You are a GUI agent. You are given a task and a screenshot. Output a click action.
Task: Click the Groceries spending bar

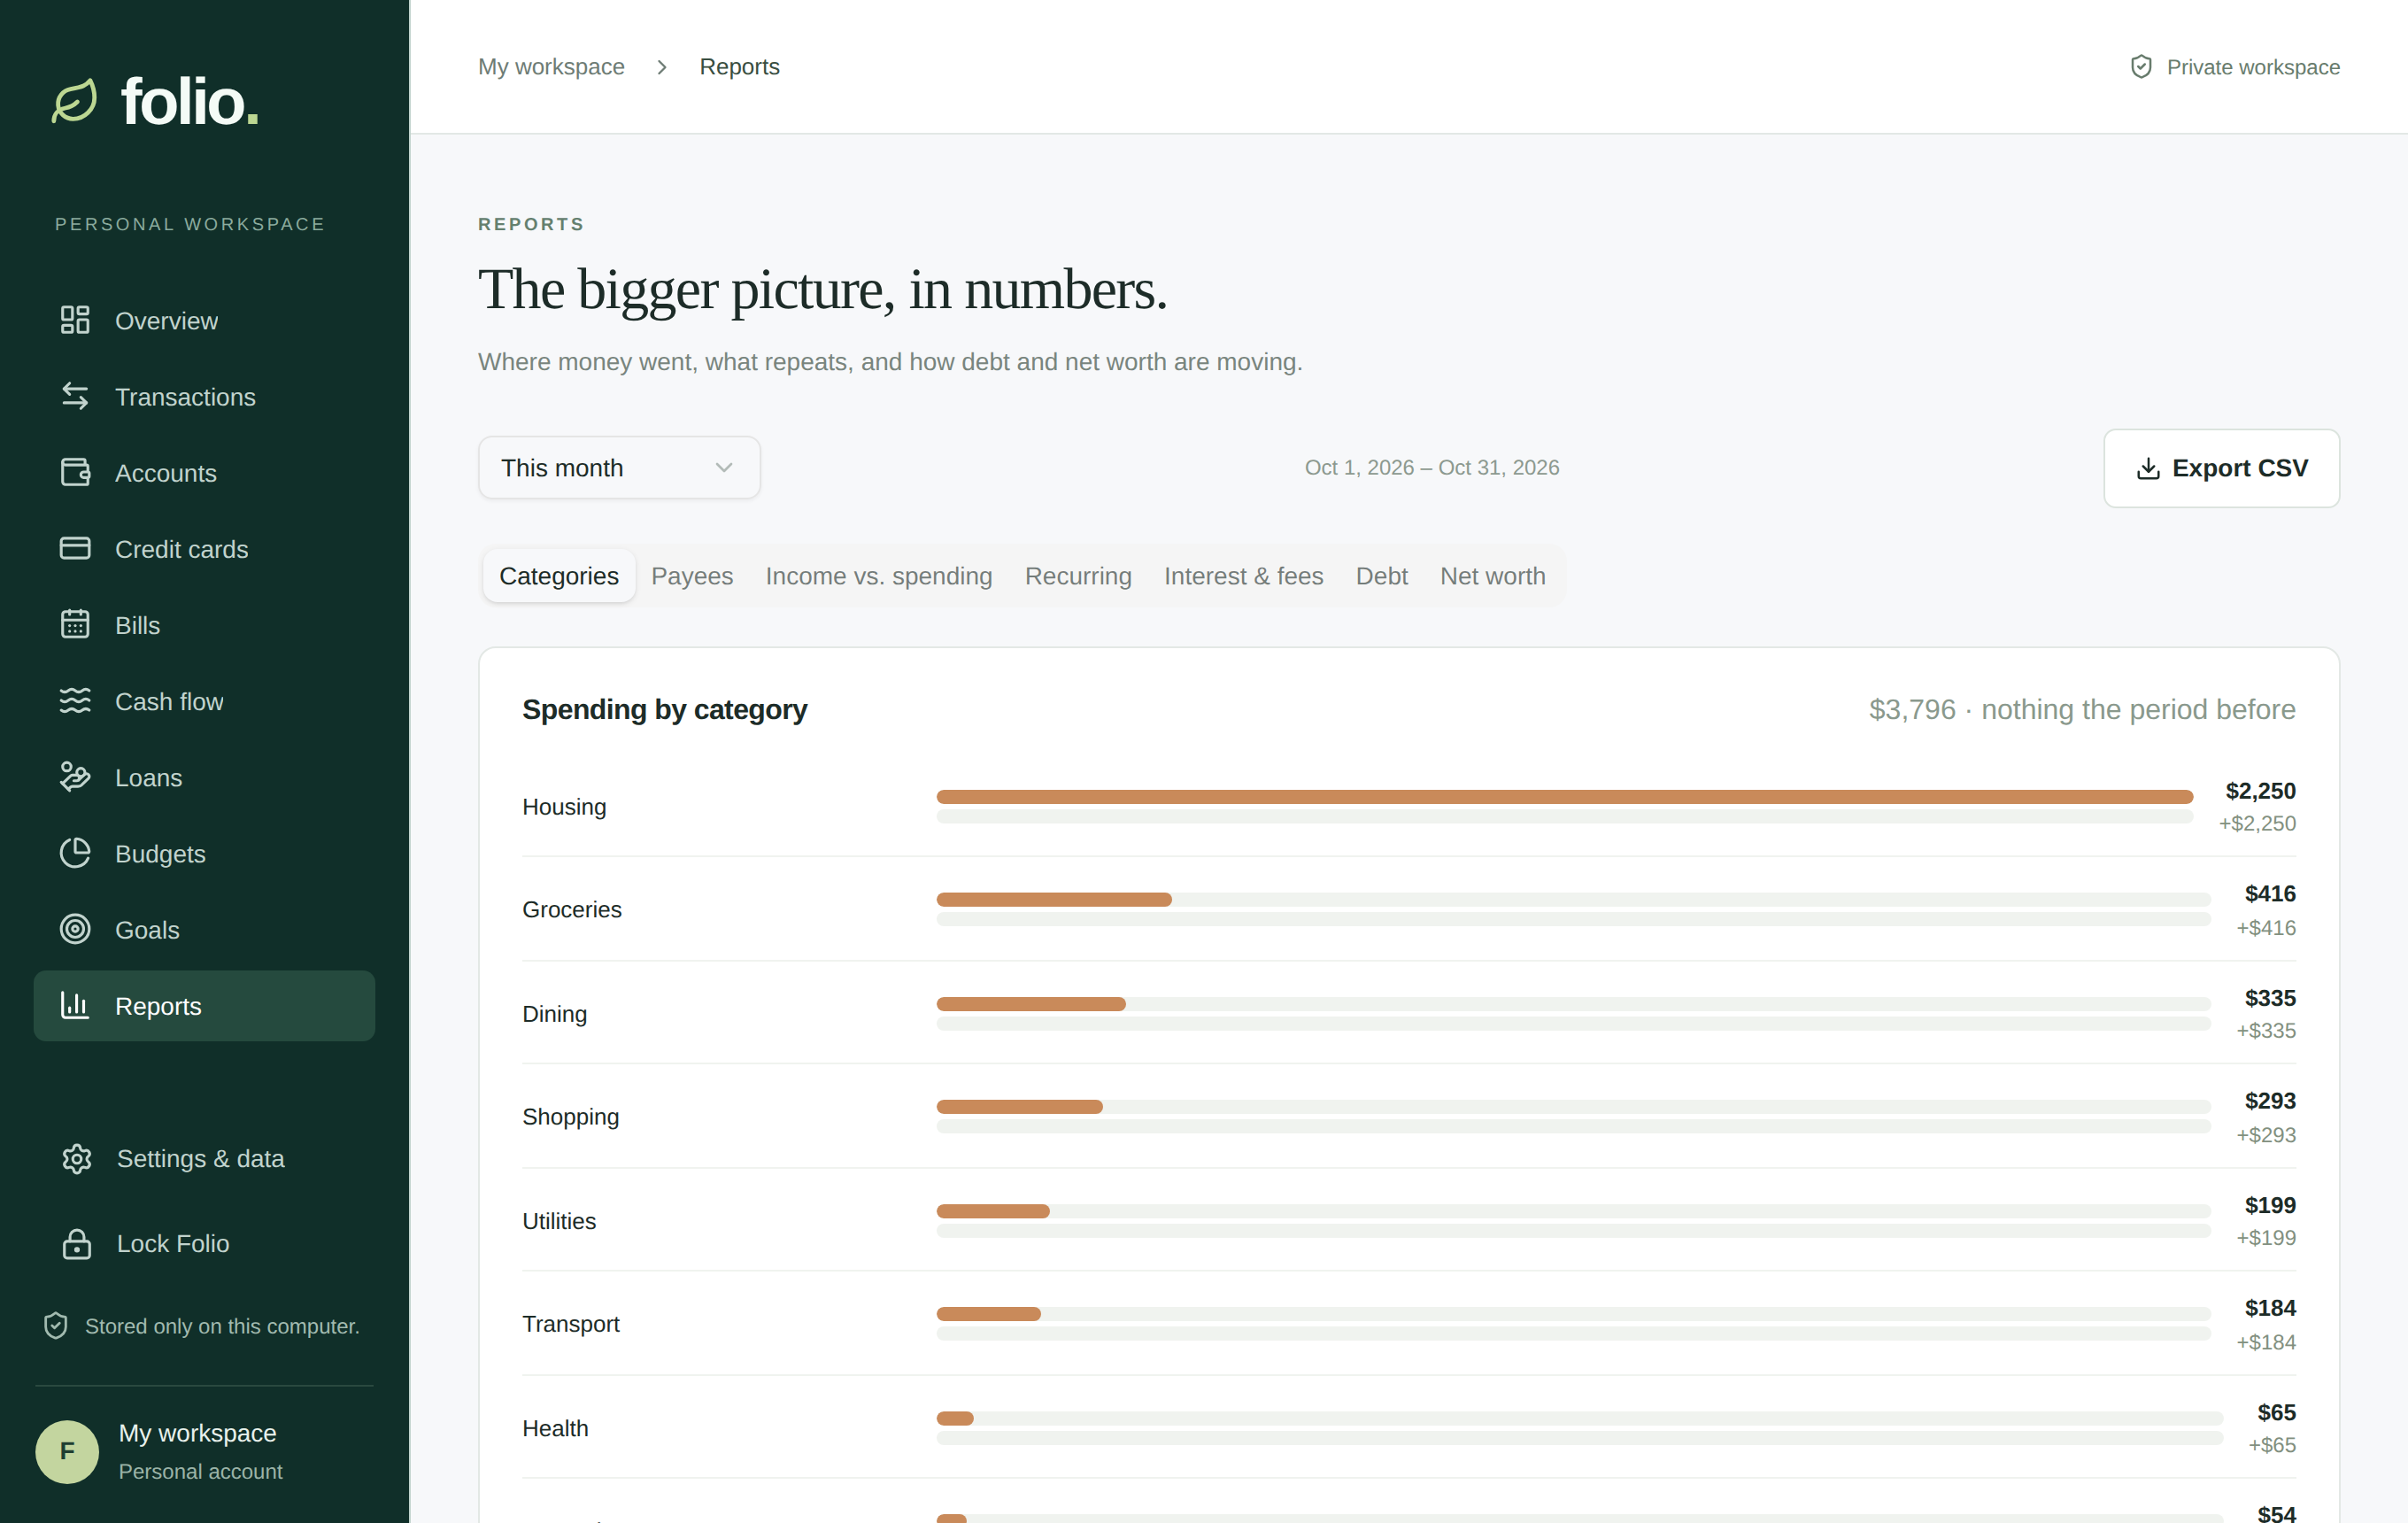[1054, 900]
